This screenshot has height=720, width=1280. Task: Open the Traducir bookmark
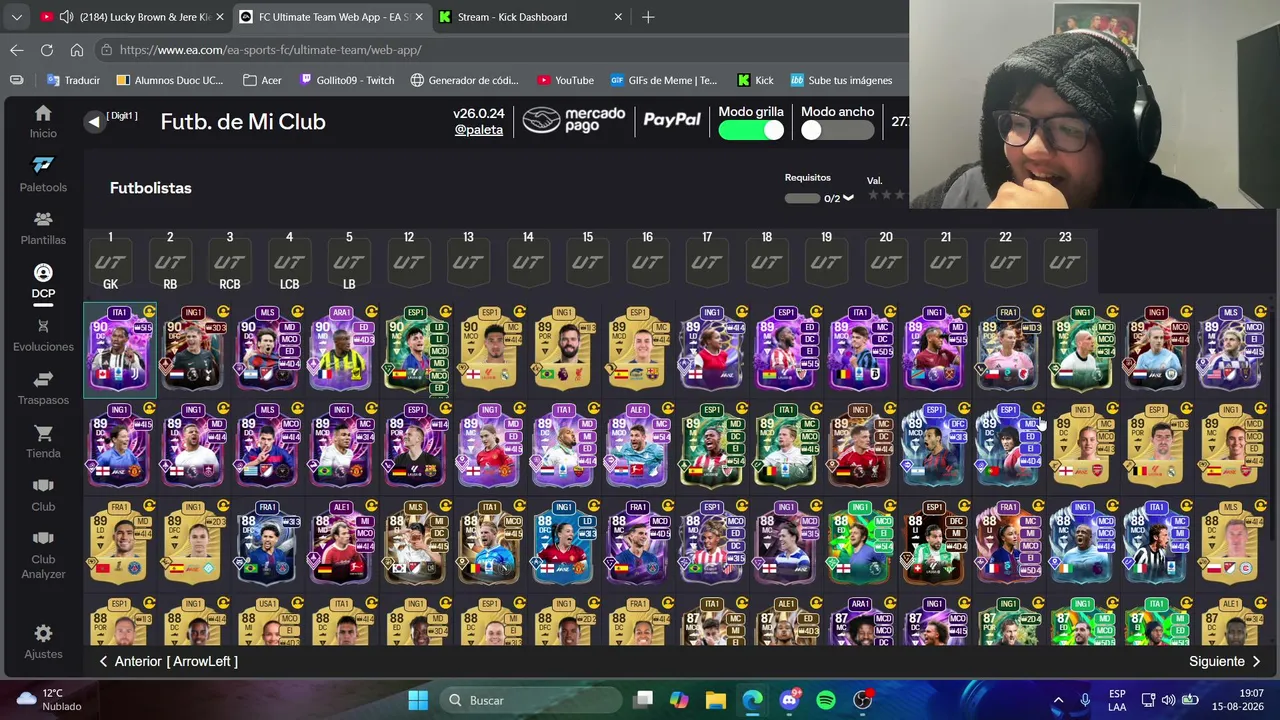pyautogui.click(x=73, y=80)
